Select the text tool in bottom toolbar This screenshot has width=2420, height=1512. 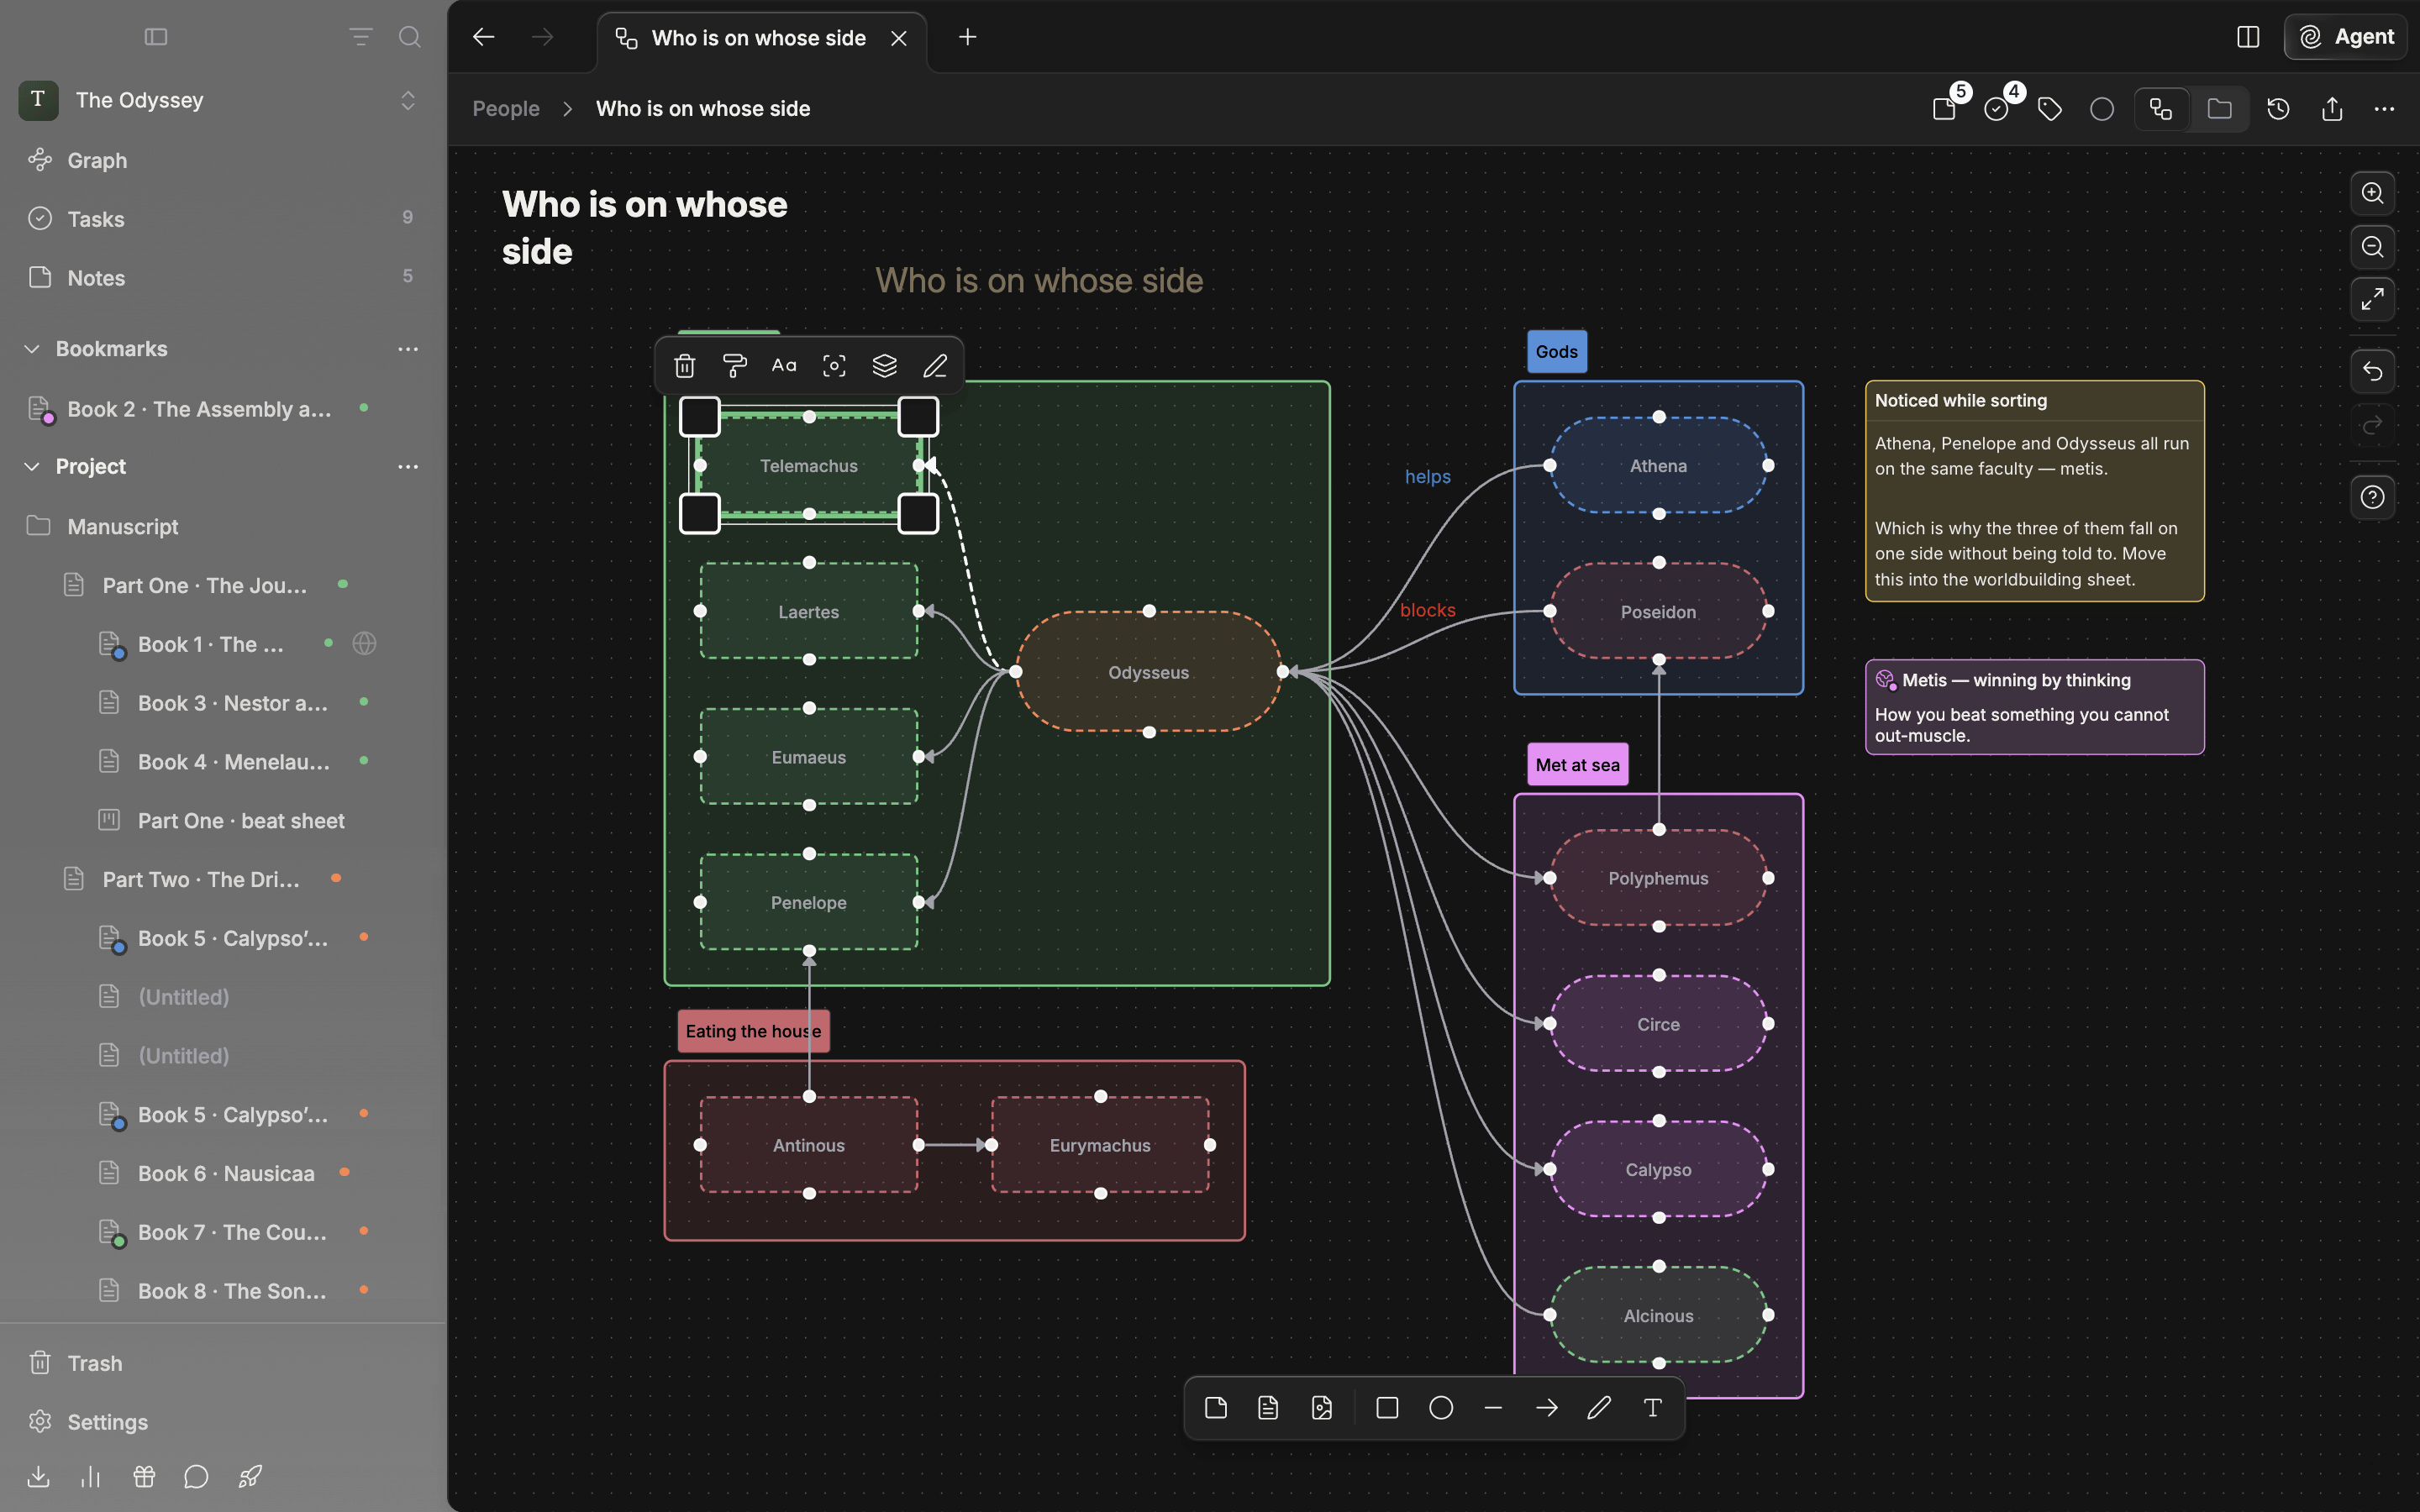(x=1652, y=1408)
